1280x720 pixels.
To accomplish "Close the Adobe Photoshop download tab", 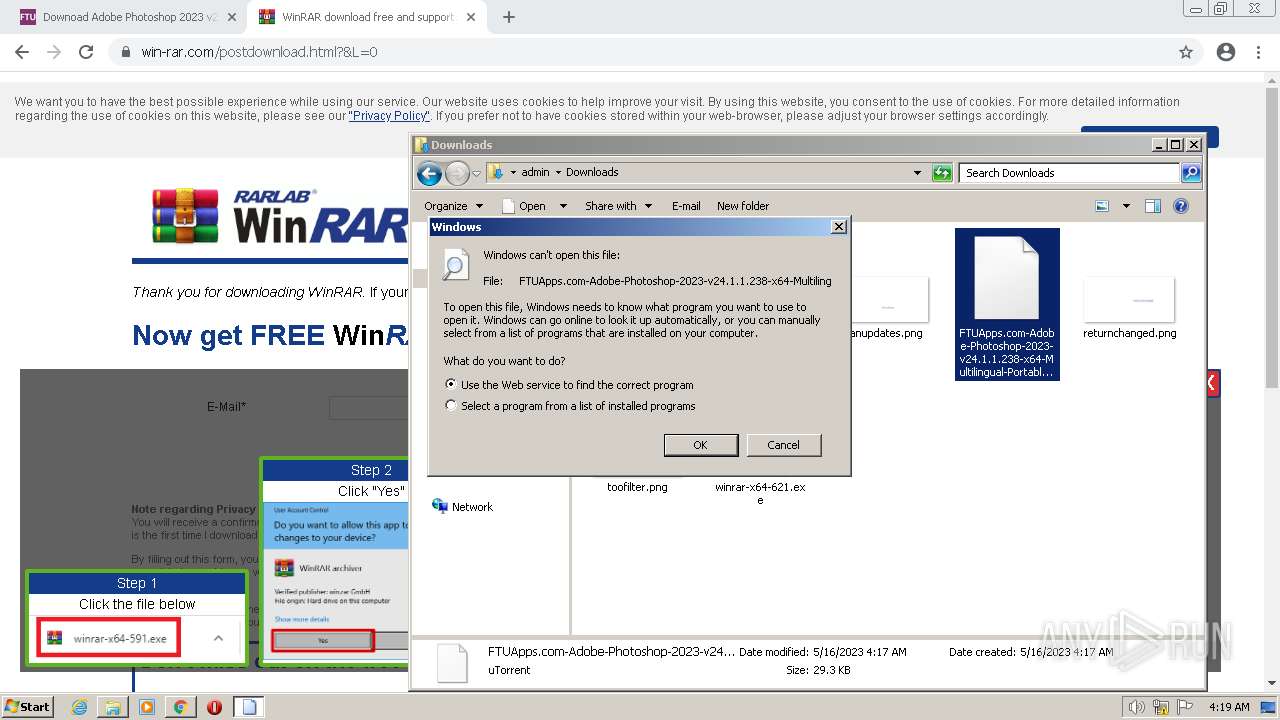I will (232, 17).
